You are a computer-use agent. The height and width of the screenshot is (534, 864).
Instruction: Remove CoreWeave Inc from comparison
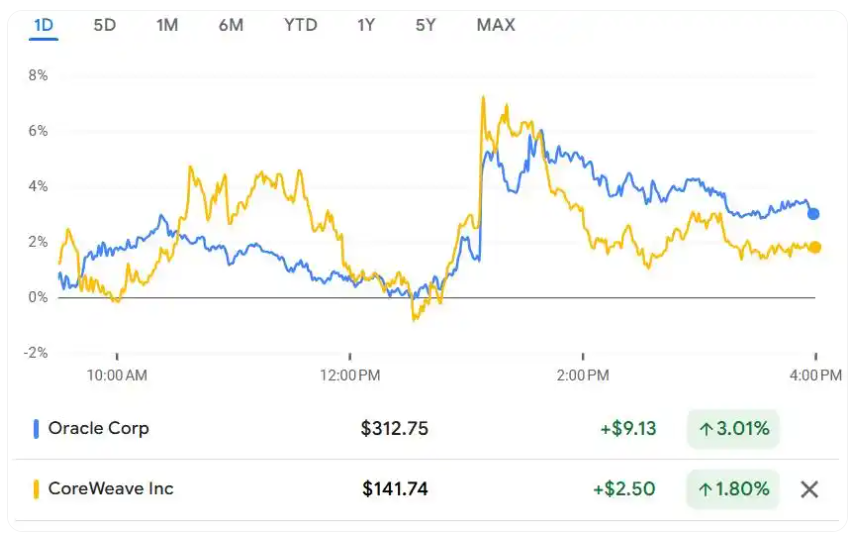pos(810,489)
